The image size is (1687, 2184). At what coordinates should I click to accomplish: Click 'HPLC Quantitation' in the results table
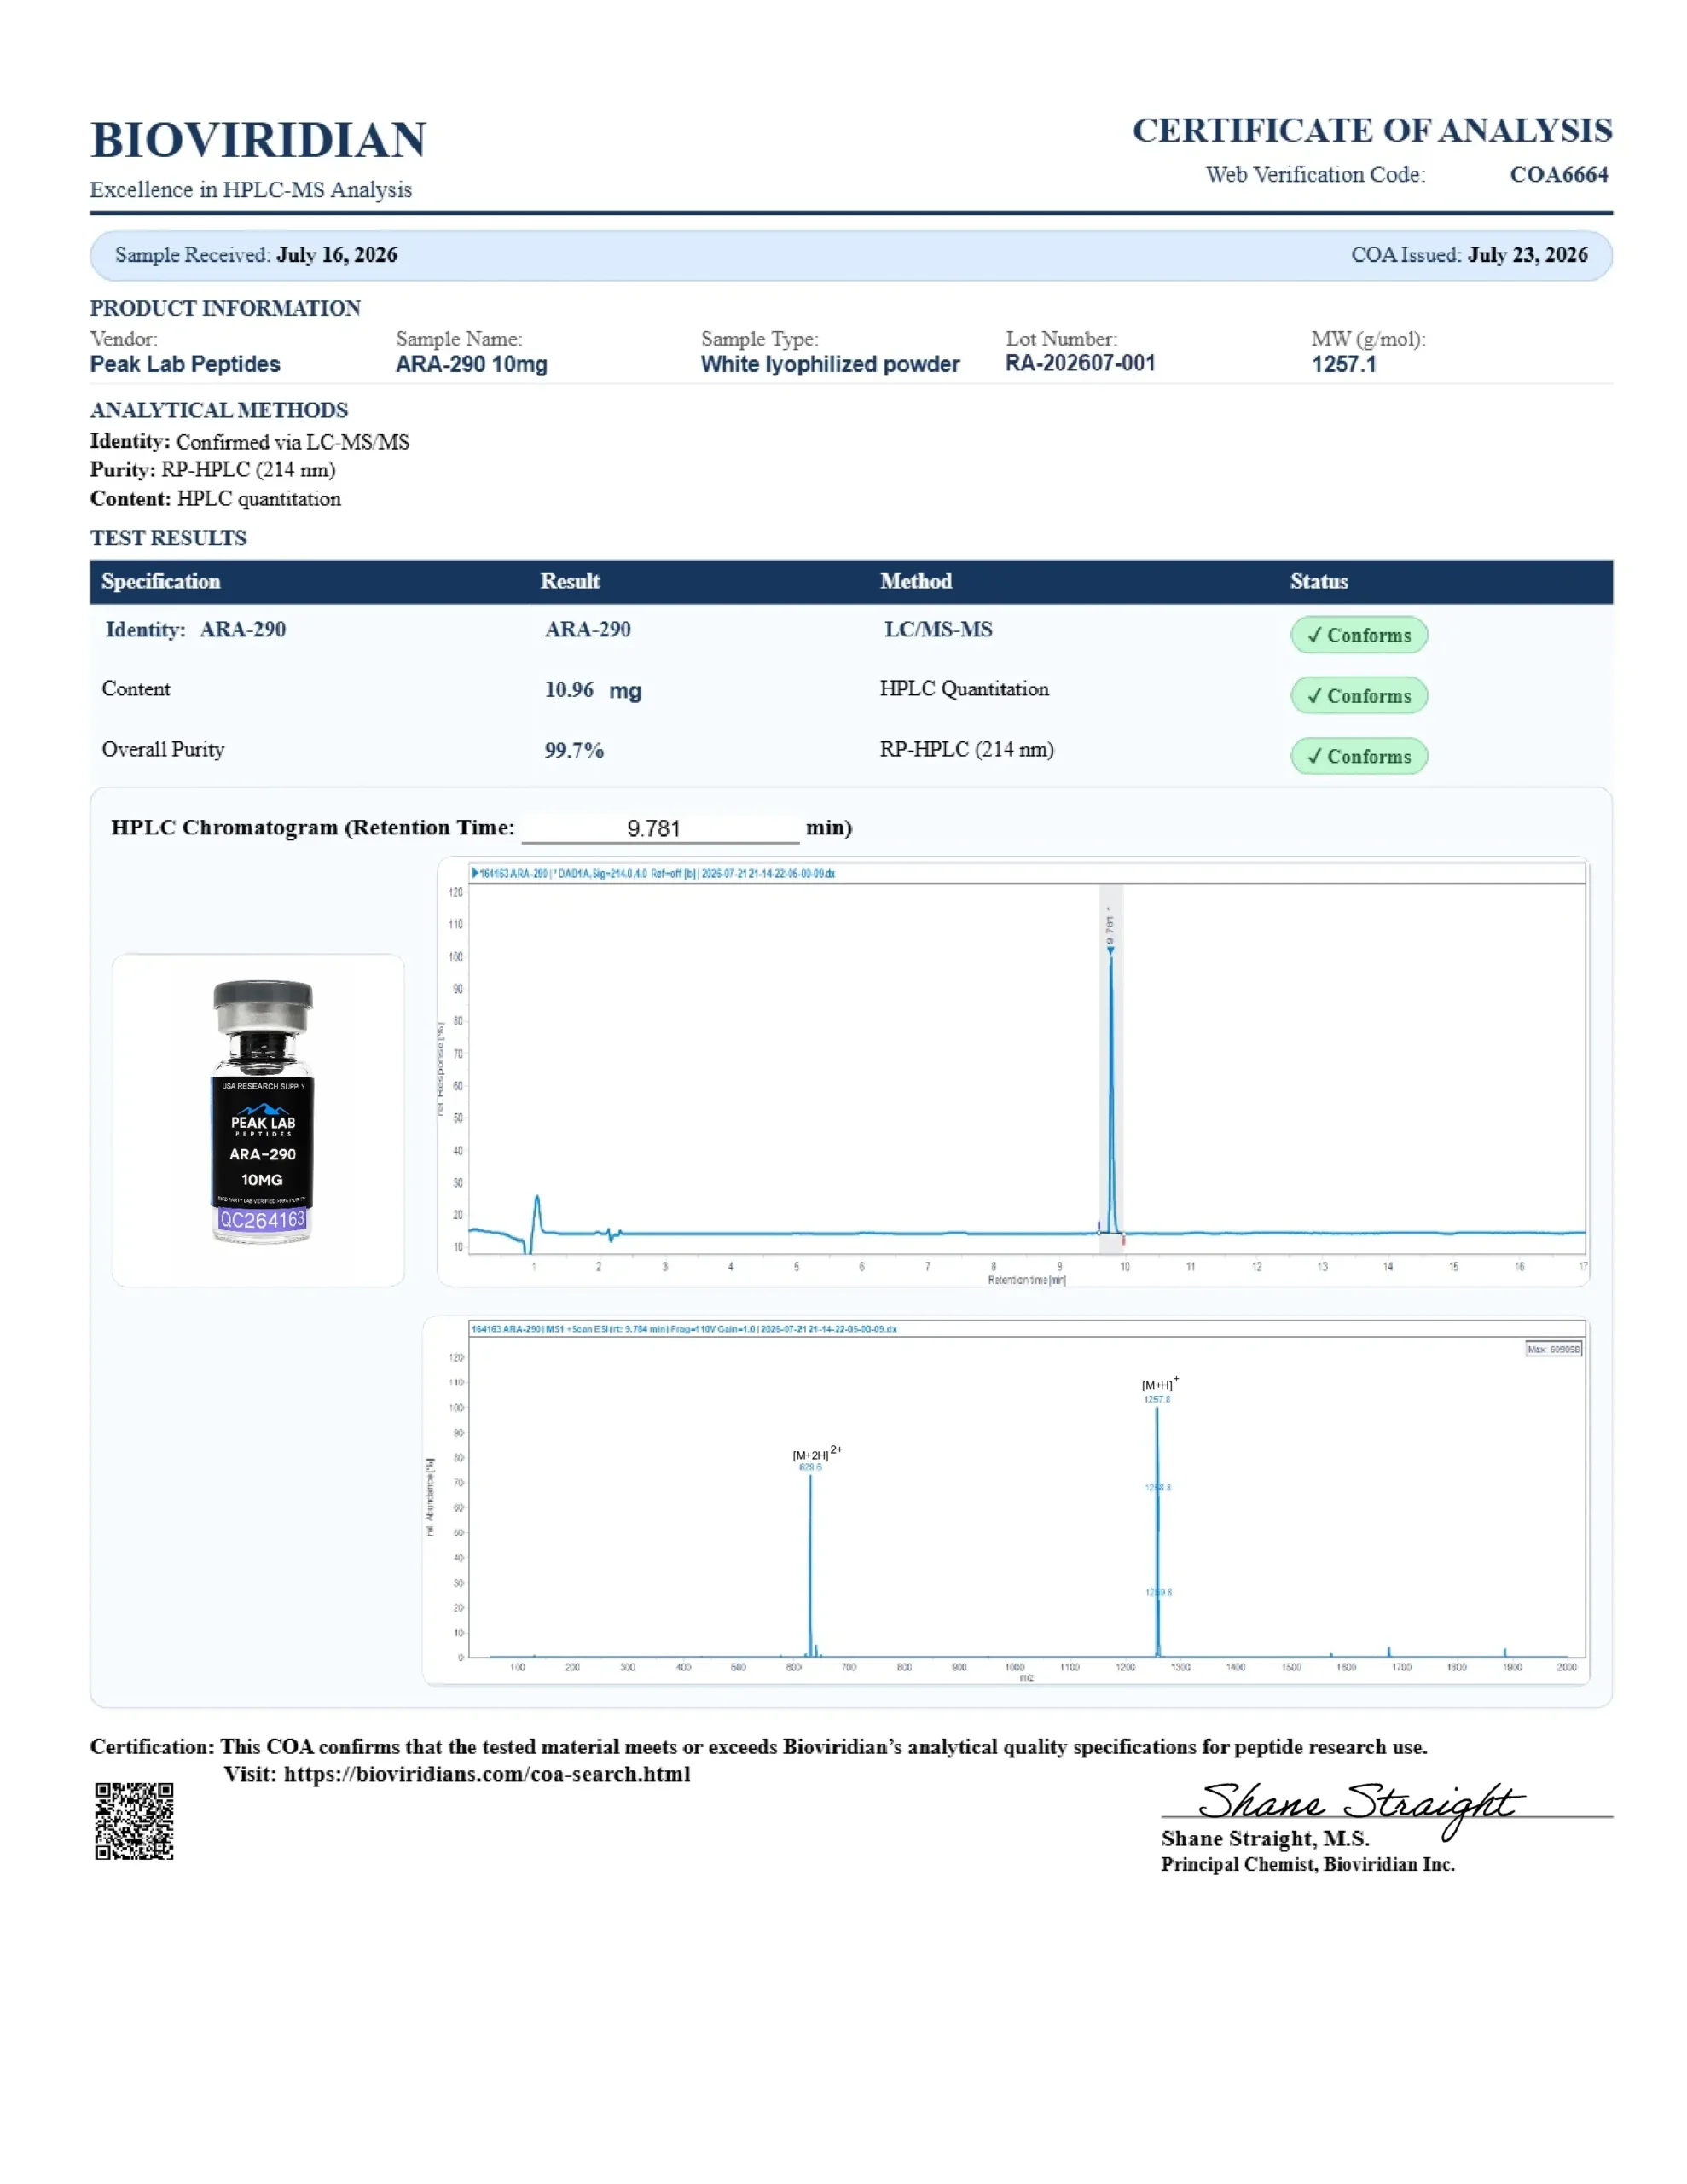(964, 689)
